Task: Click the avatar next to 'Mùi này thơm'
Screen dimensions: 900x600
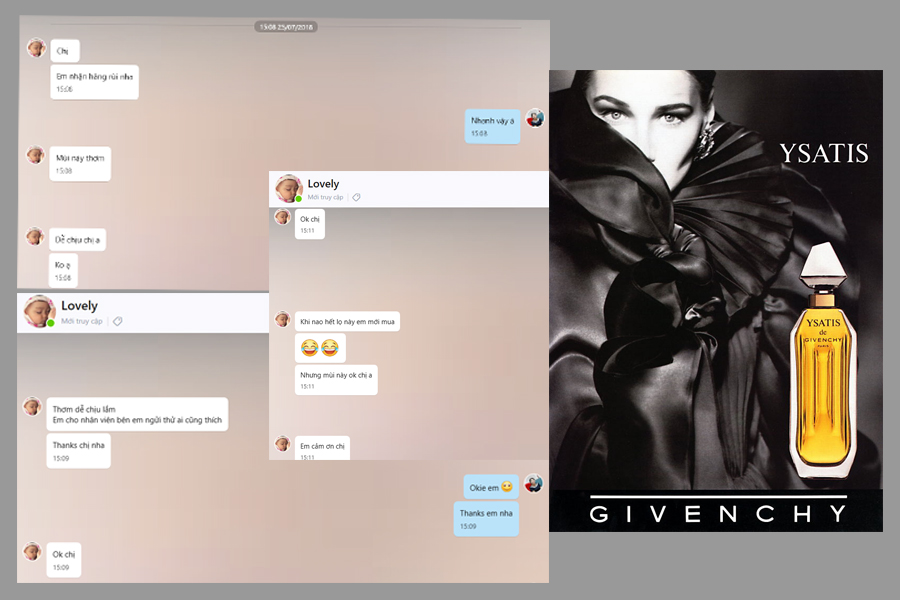Action: (35, 154)
